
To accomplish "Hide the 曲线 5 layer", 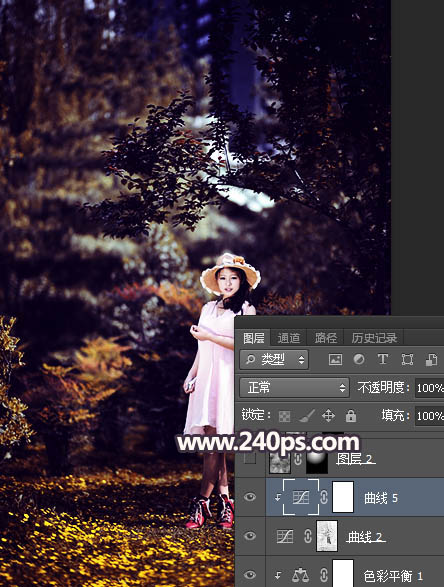I will click(x=250, y=497).
